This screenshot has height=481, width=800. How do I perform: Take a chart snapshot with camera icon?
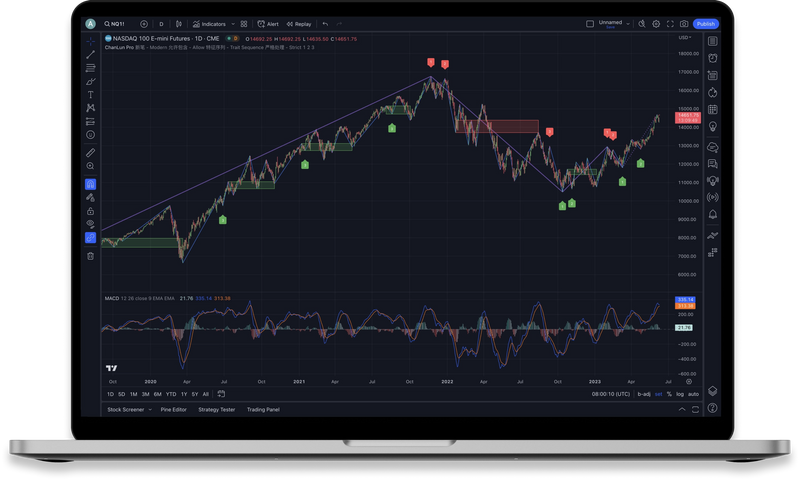[x=684, y=24]
